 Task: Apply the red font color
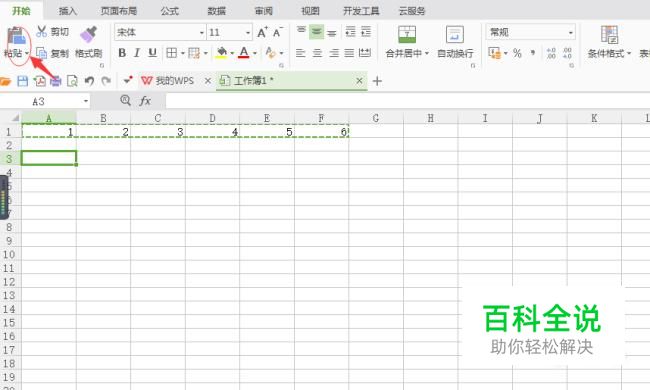(x=244, y=53)
